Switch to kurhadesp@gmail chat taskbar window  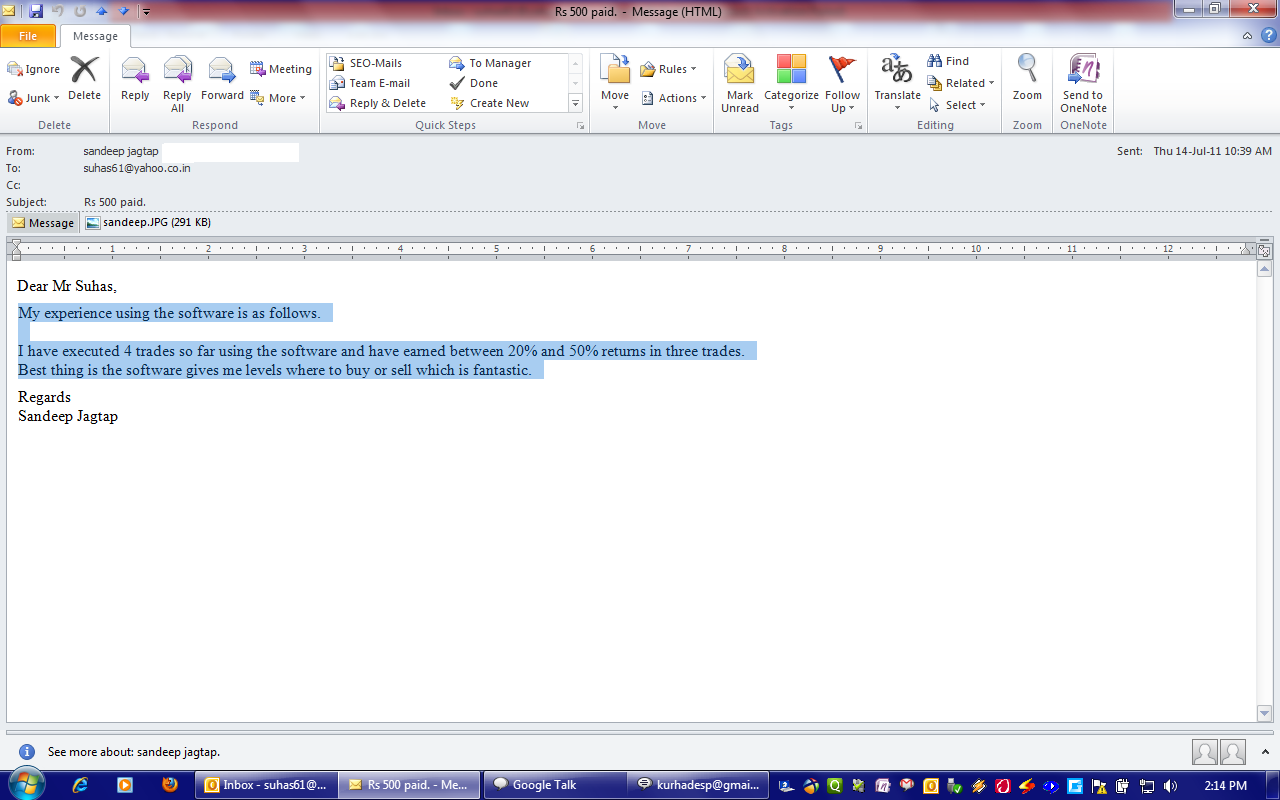(698, 785)
